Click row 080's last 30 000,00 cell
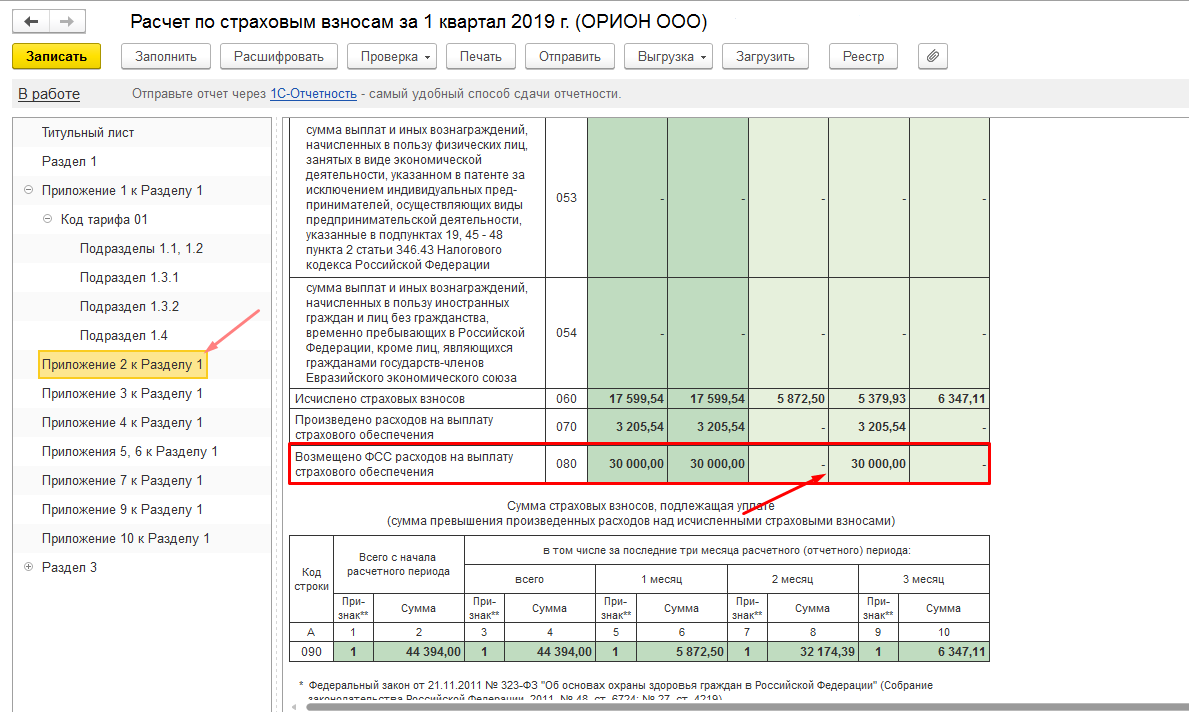 pos(869,463)
